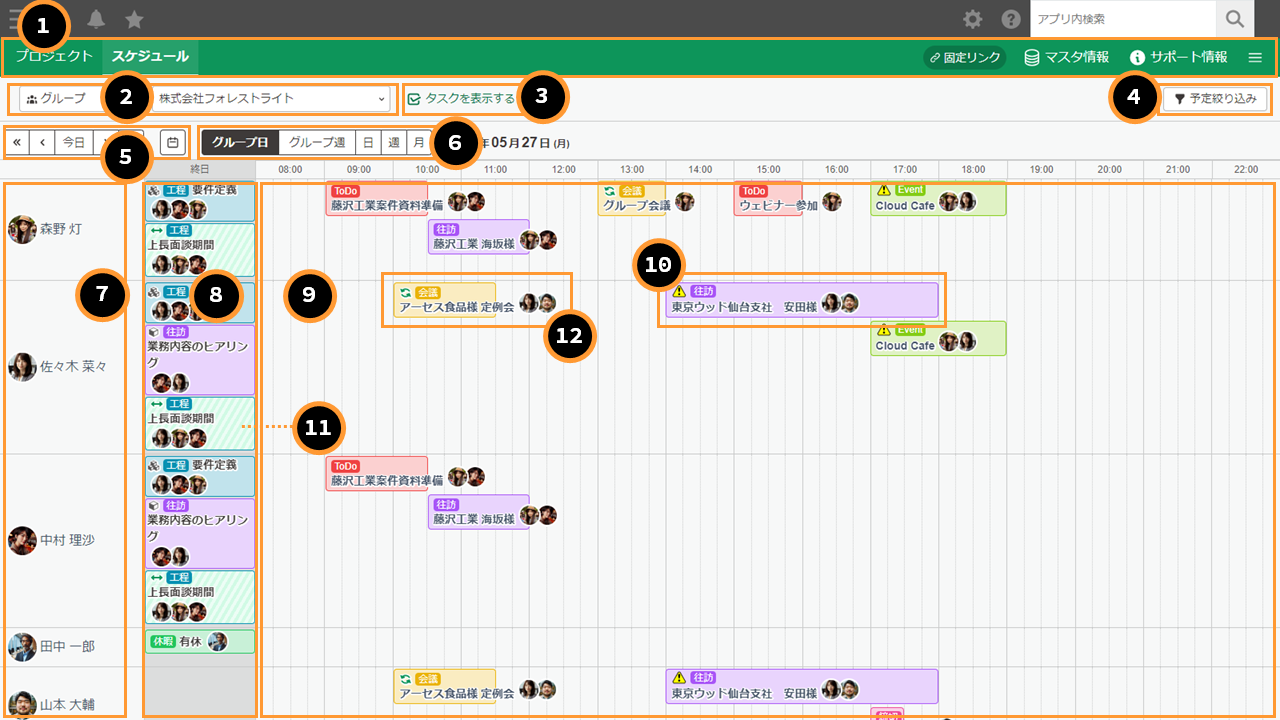Focus the アプリ内検索 search field
1280x720 pixels.
click(x=1123, y=19)
